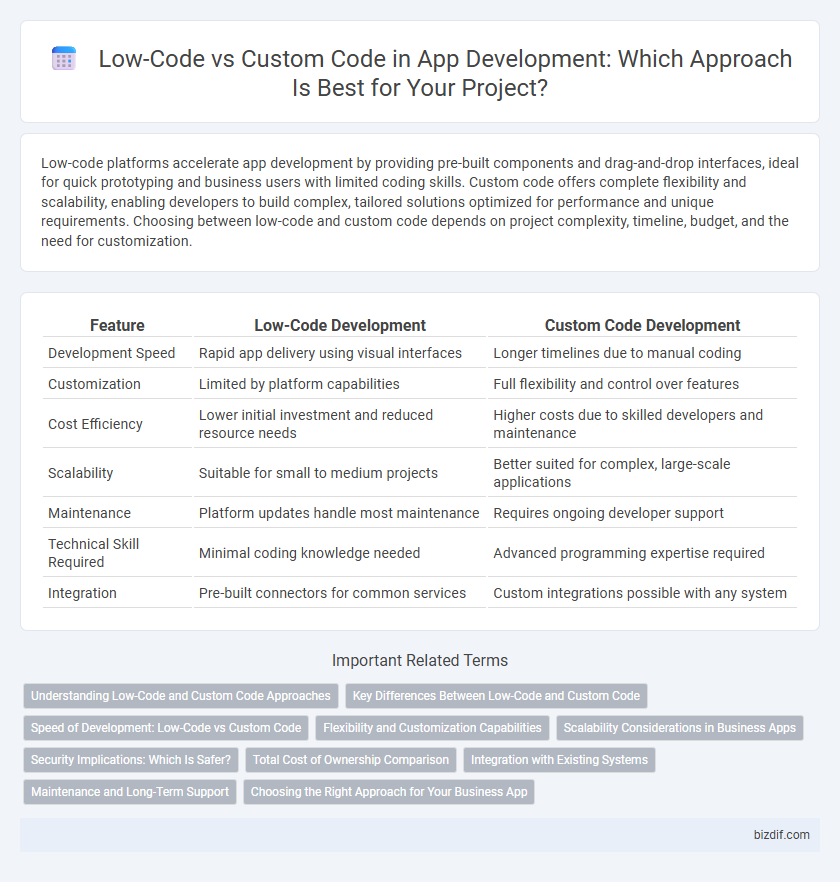Screen dimensions: 840x882
Task: Click the 'Development Speed' row label
Action: pos(111,353)
